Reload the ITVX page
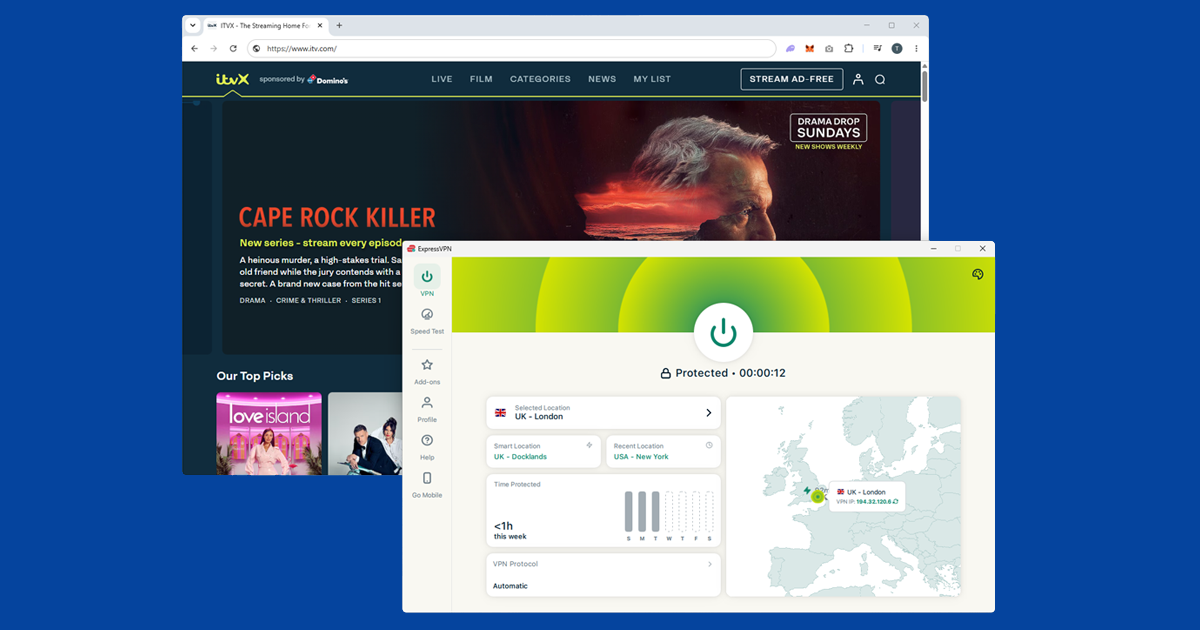 coord(233,48)
